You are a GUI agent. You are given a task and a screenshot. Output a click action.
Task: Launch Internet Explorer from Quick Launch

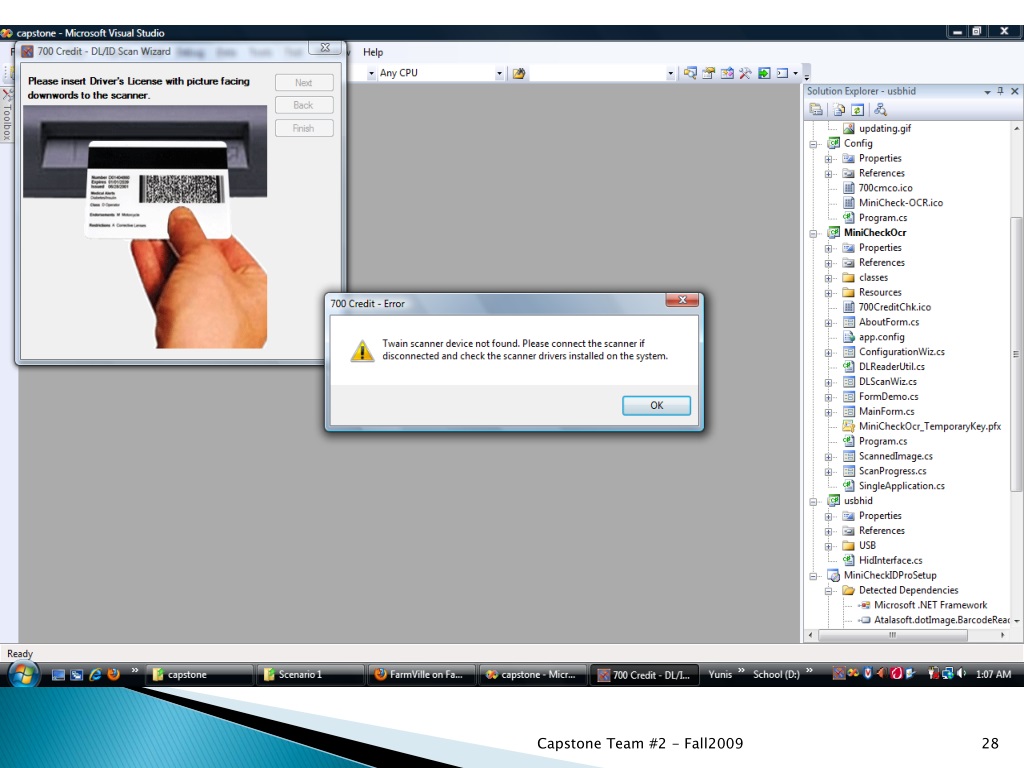click(95, 675)
